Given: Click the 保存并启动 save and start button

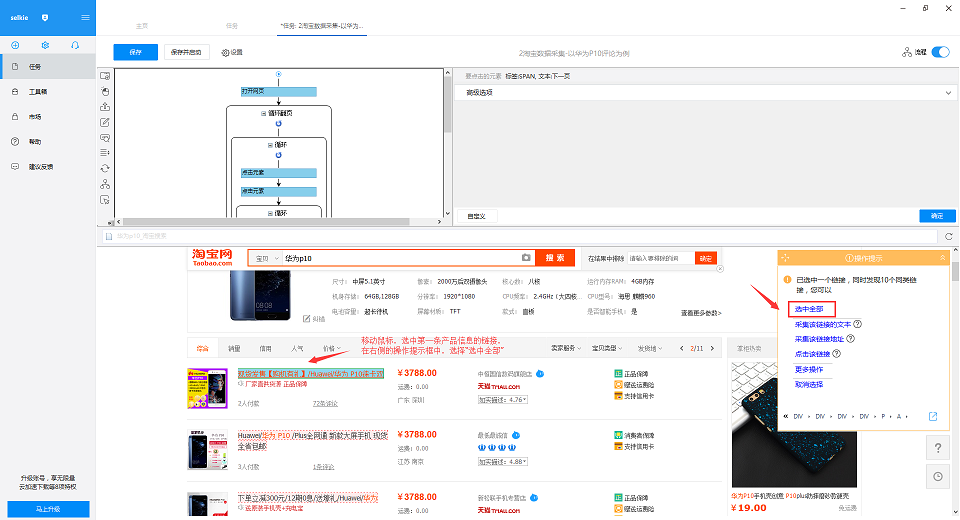Looking at the screenshot, I should pyautogui.click(x=186, y=52).
